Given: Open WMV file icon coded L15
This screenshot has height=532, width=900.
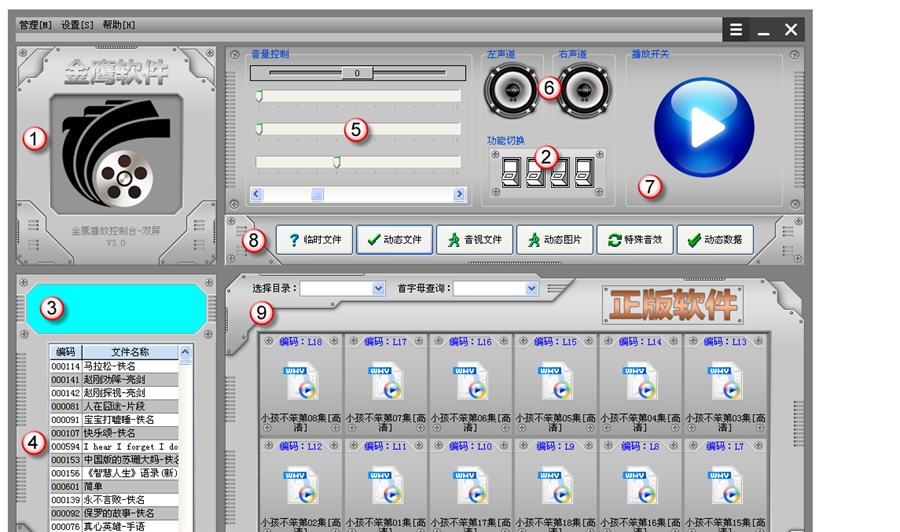Looking at the screenshot, I should [x=556, y=380].
